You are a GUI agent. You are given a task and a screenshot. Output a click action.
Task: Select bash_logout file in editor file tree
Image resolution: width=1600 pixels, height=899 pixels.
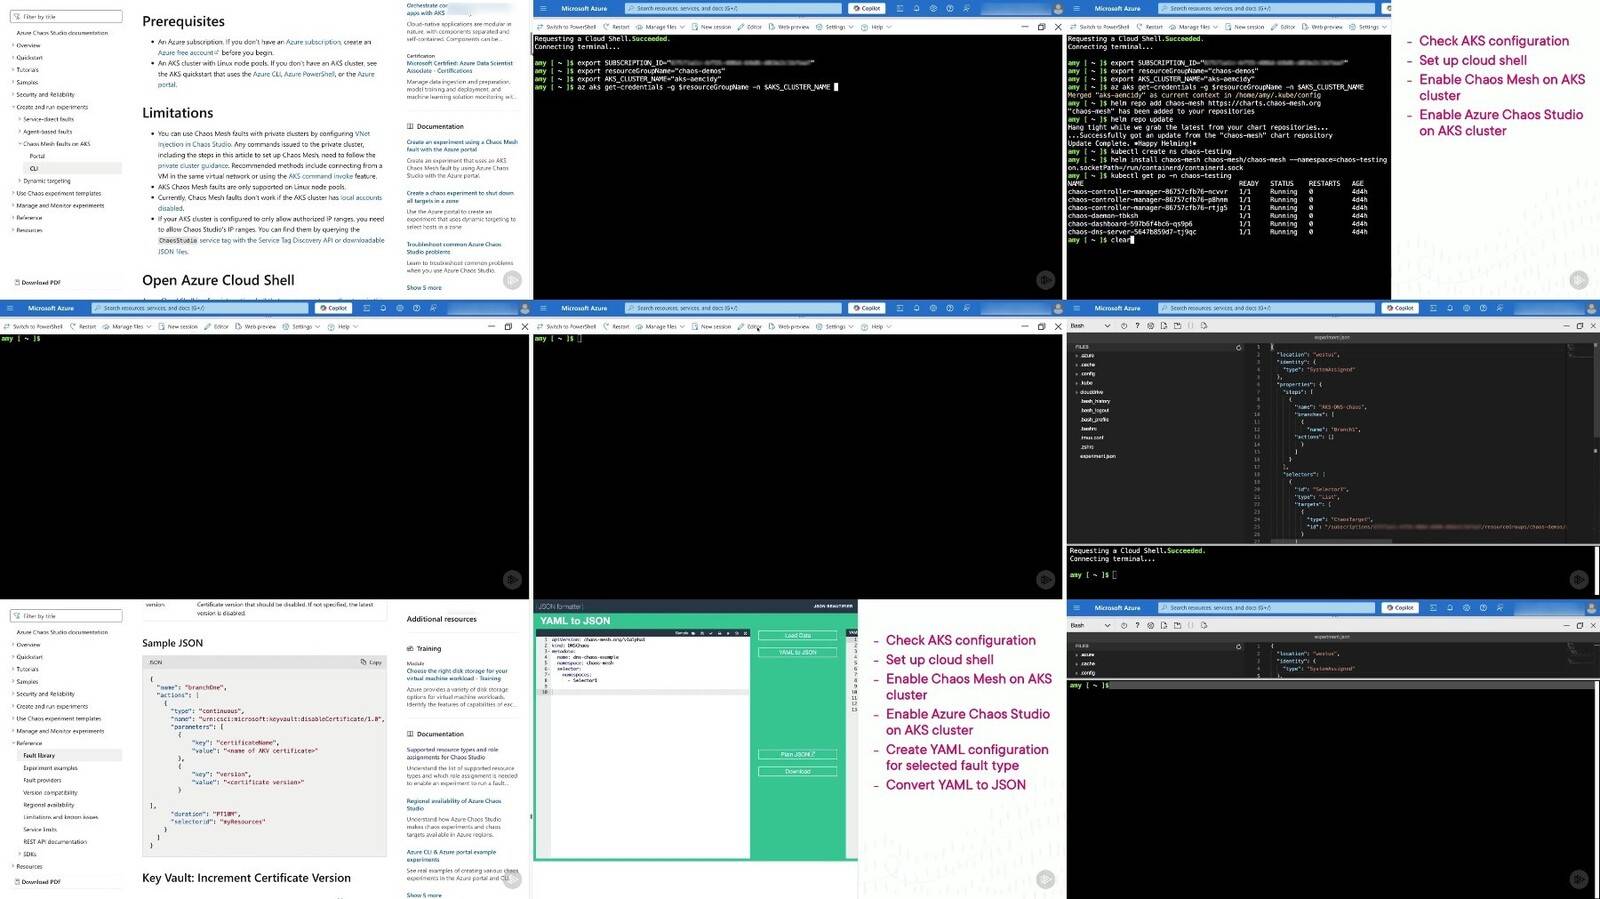1095,410
